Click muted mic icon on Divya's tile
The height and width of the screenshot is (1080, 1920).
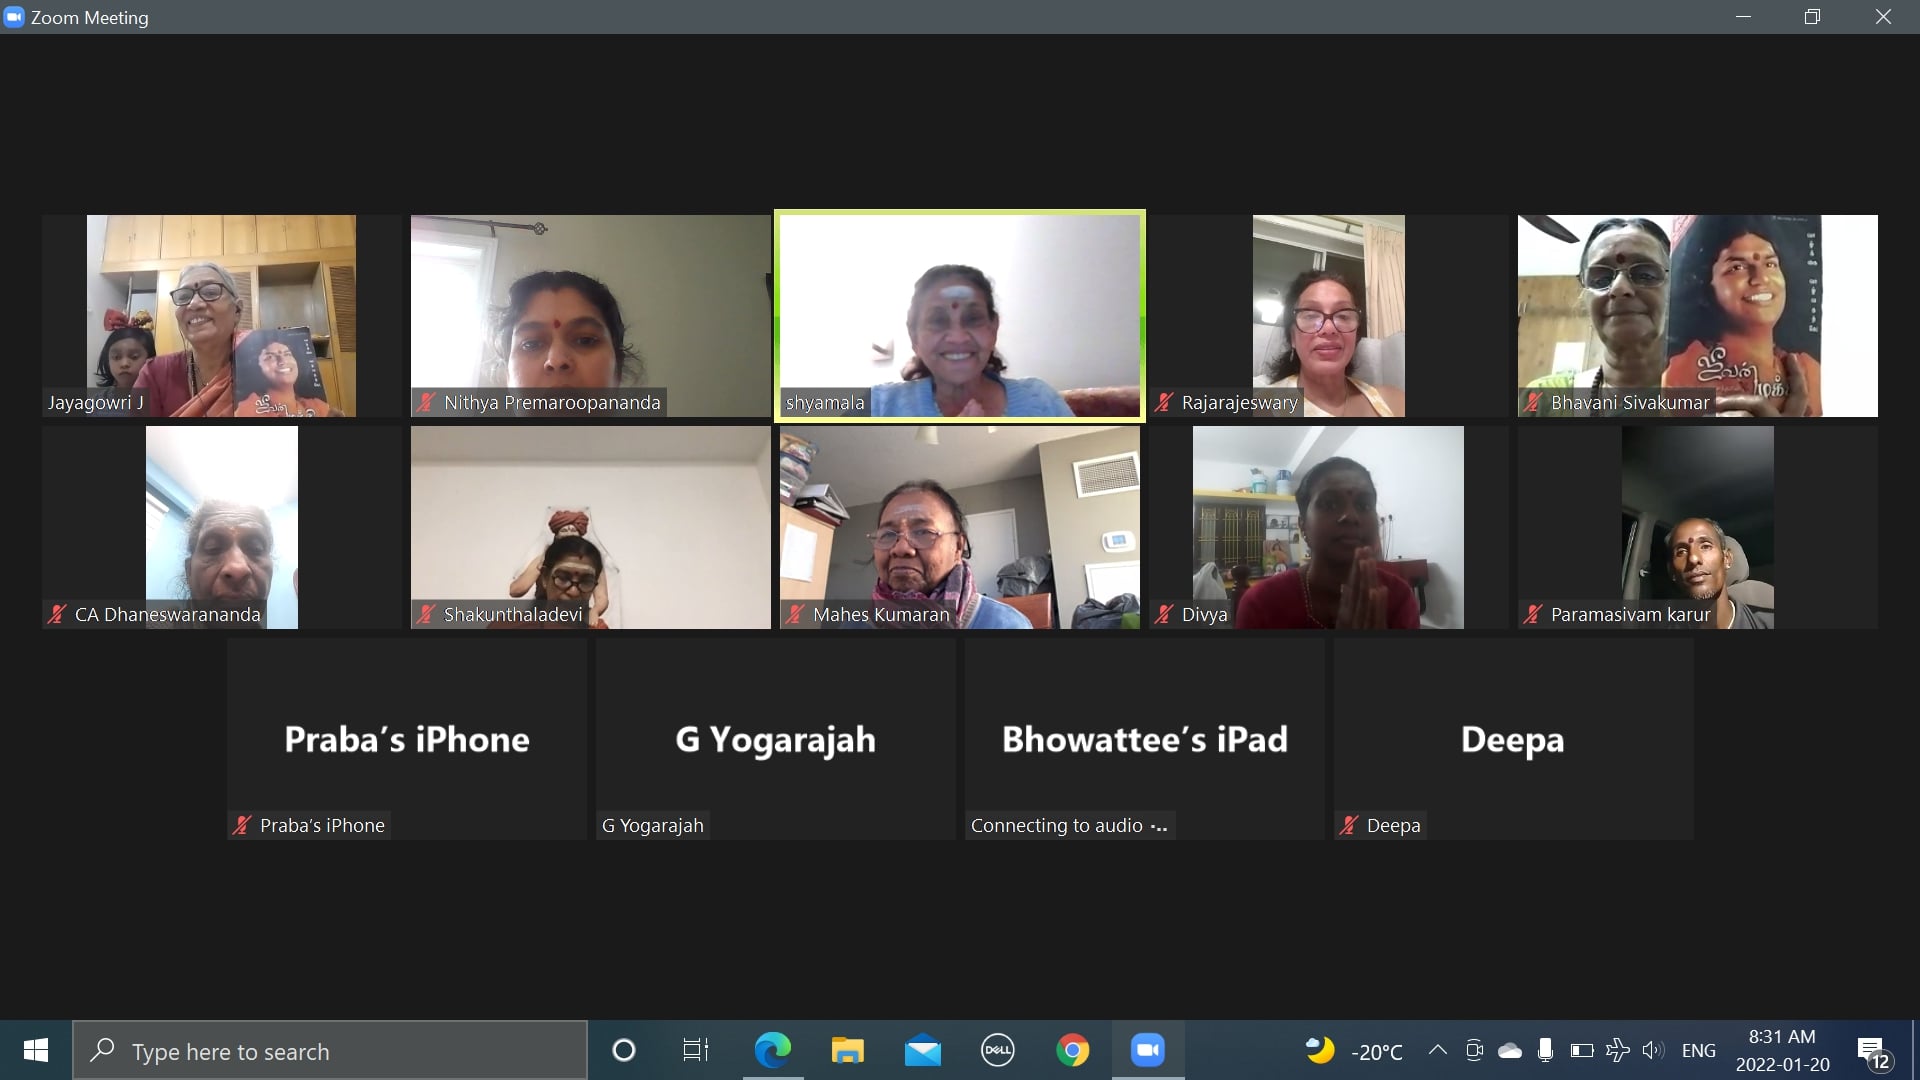tap(1164, 614)
